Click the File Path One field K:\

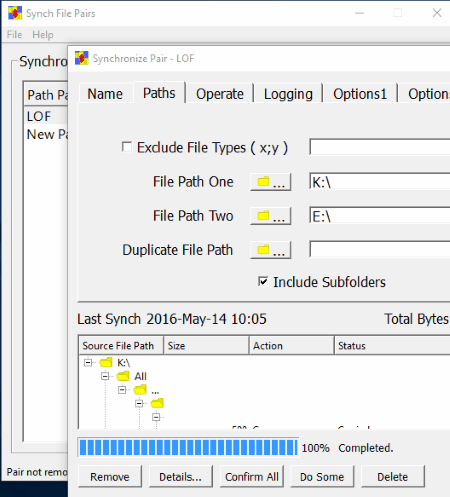[380, 182]
